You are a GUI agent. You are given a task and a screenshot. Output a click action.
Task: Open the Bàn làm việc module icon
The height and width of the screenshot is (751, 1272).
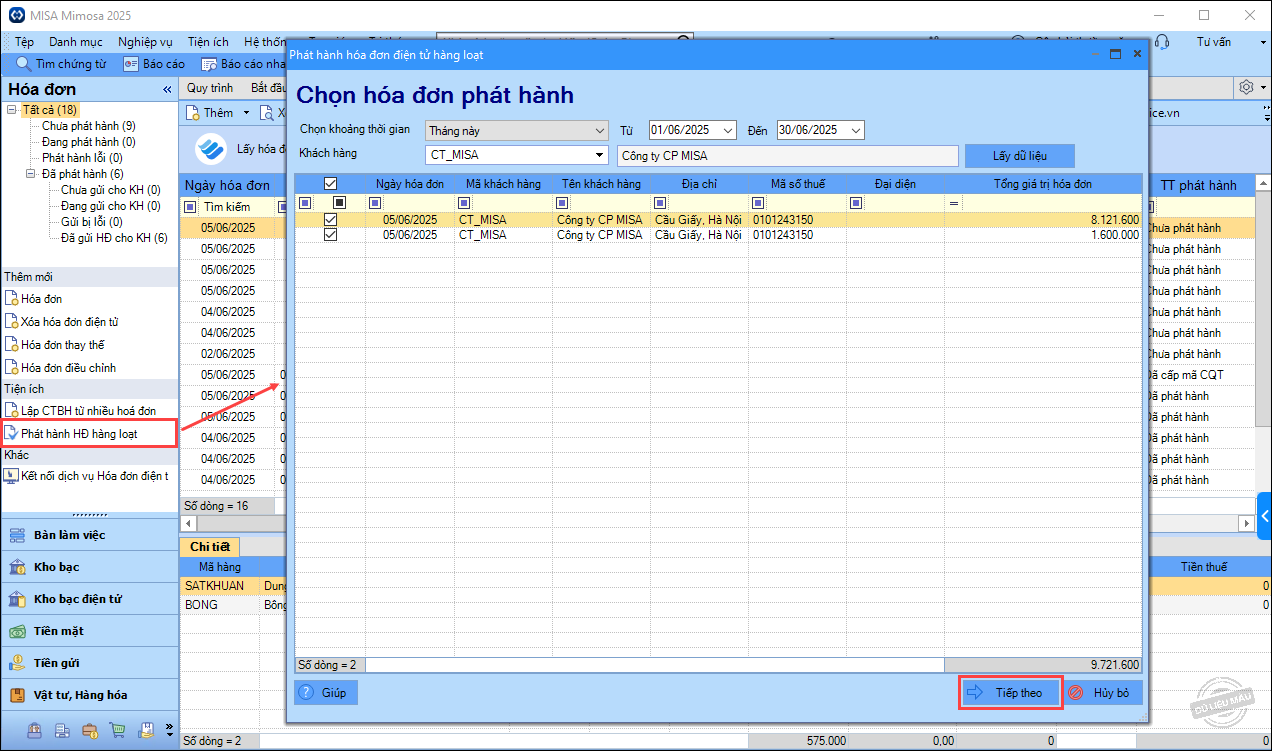coord(16,535)
